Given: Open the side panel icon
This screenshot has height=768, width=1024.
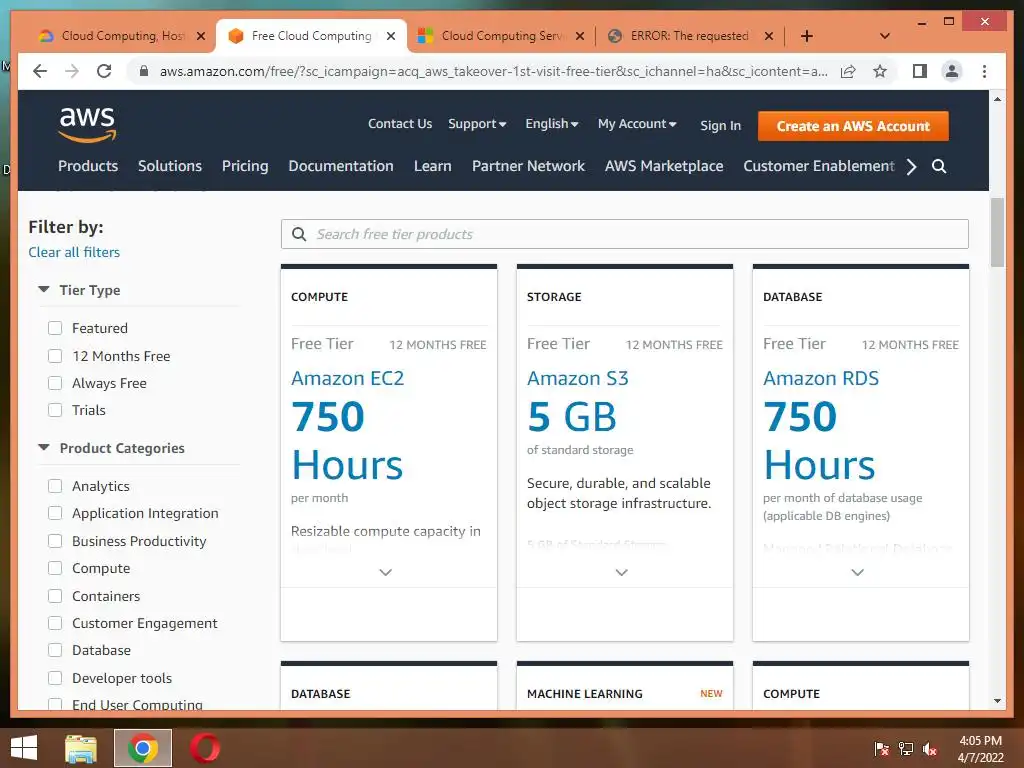Looking at the screenshot, I should point(920,71).
